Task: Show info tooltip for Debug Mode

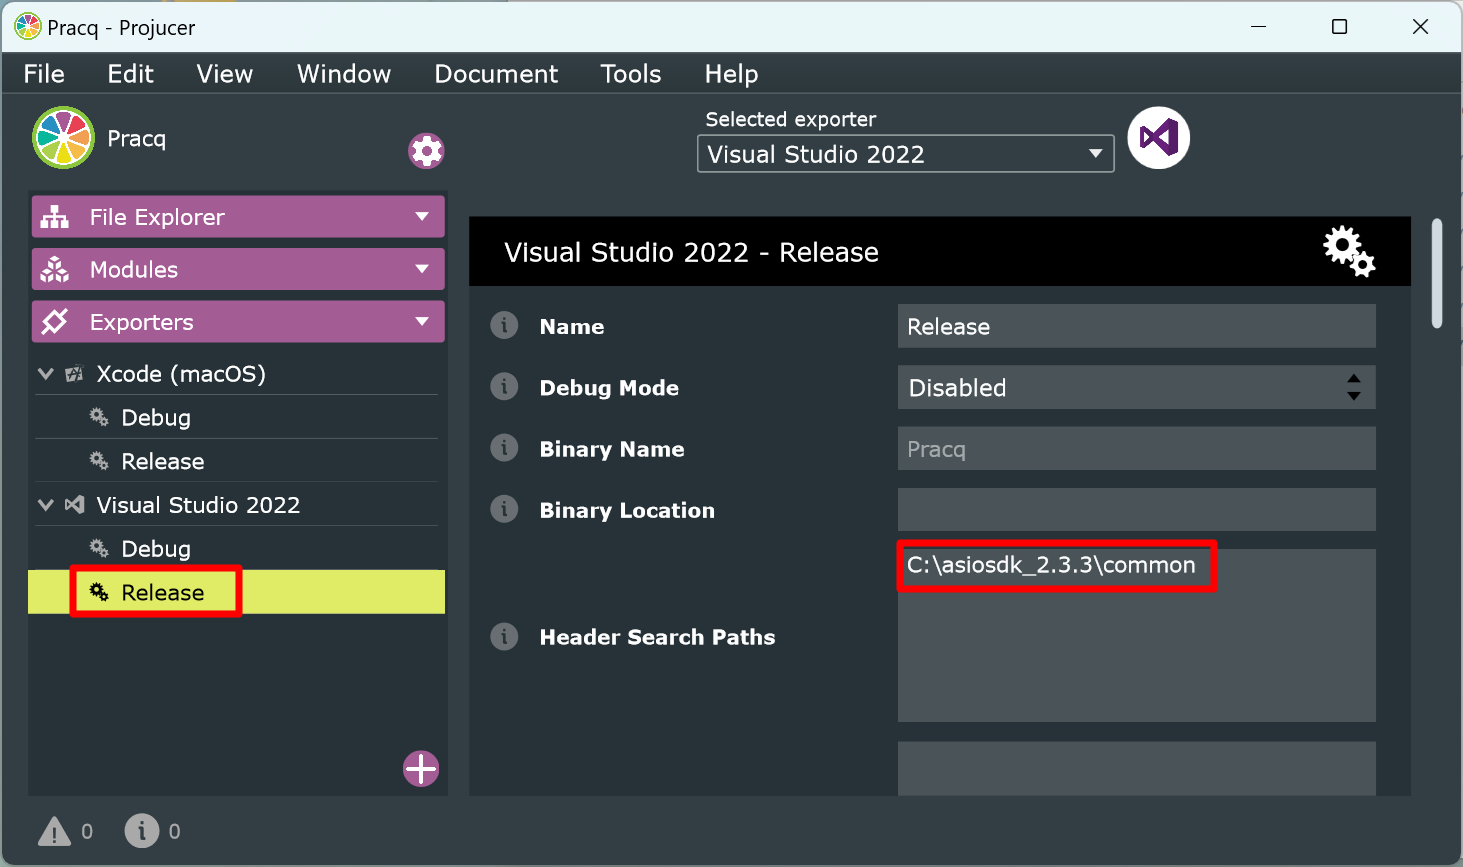Action: pyautogui.click(x=504, y=386)
